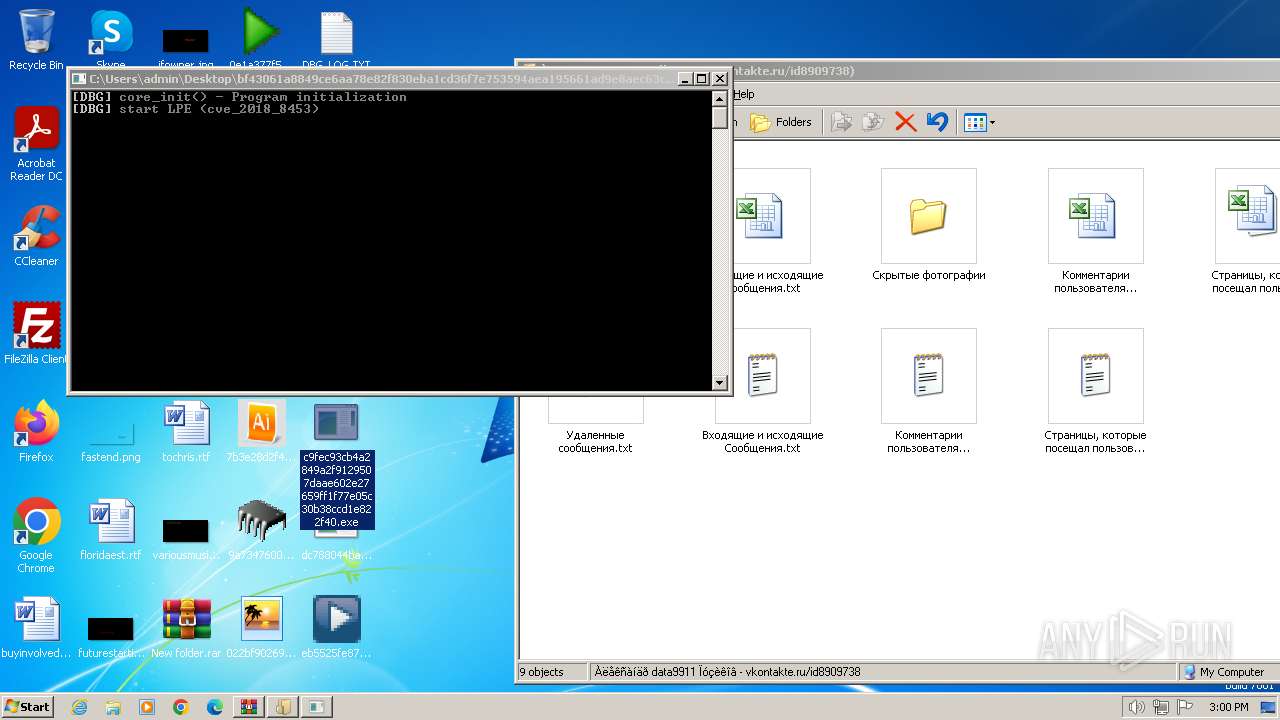
Task: Open the media player taskbar icon
Action: click(147, 707)
